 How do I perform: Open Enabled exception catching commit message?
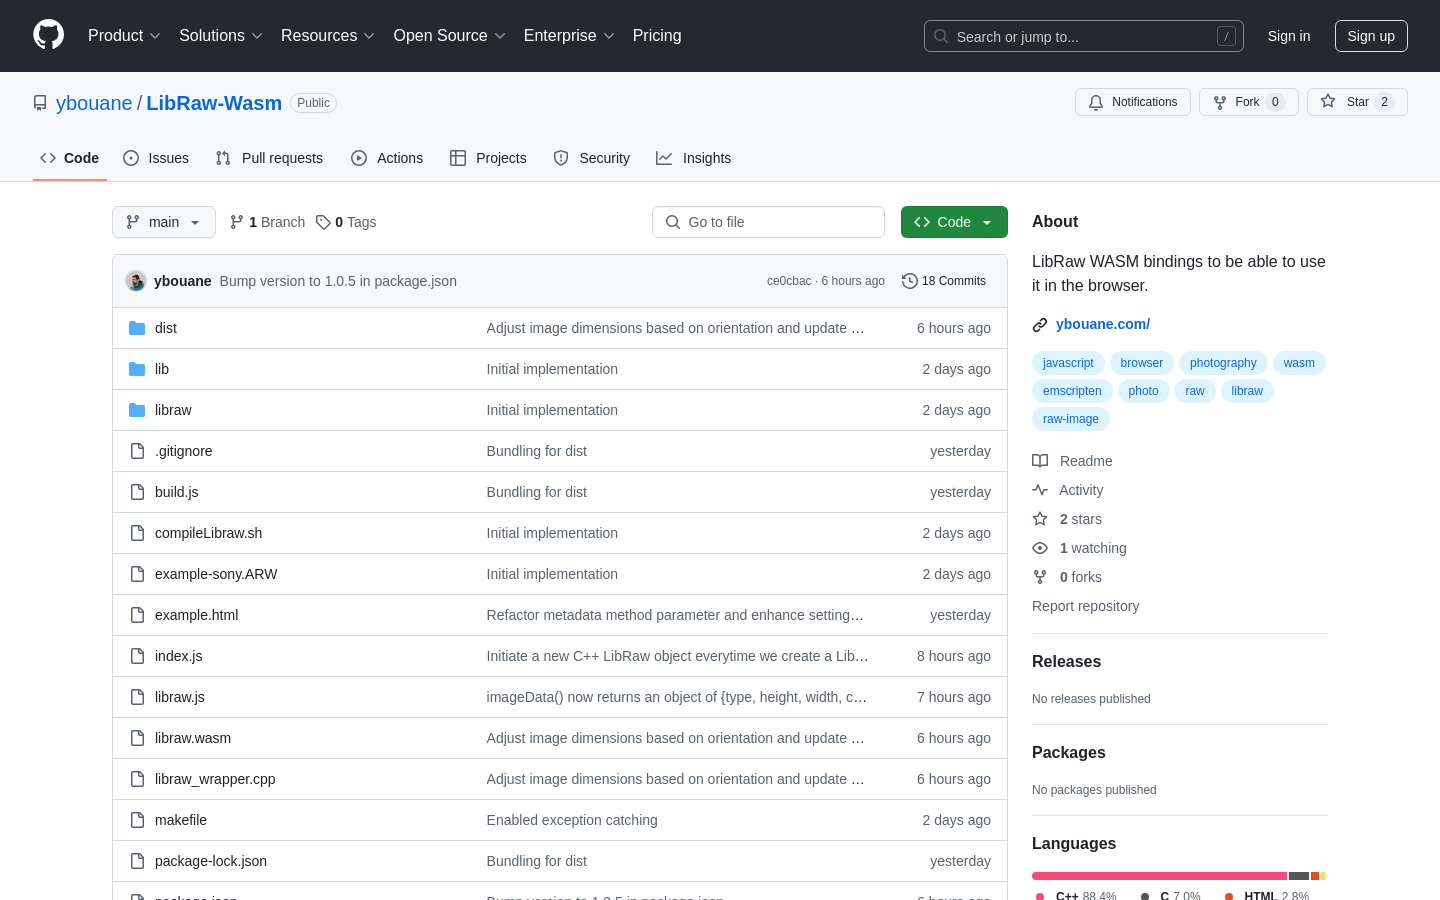[572, 820]
